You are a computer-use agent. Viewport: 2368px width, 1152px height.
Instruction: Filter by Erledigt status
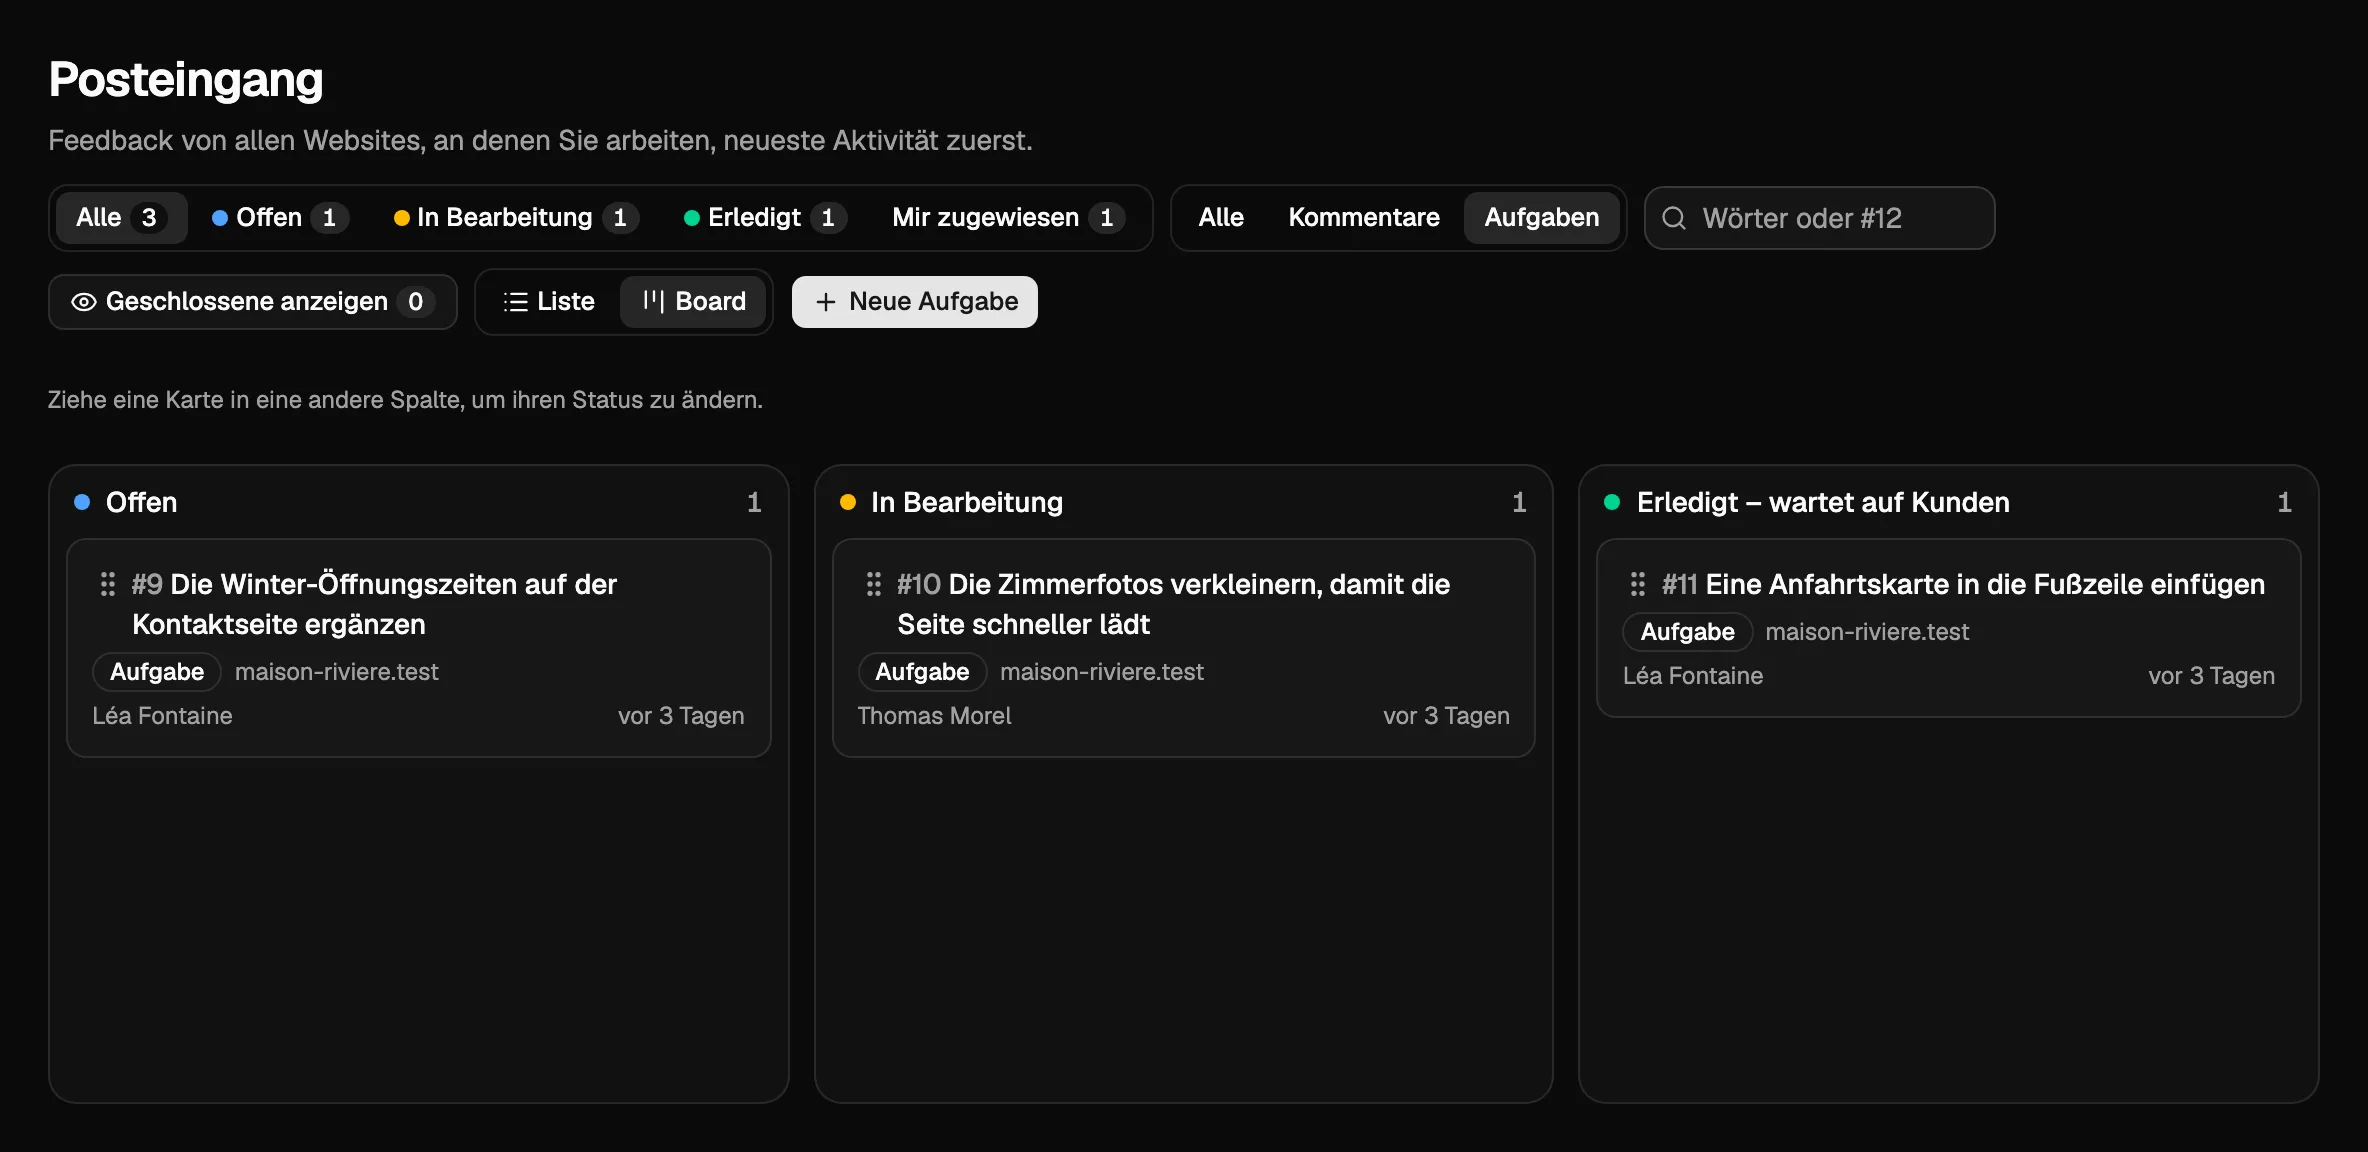pos(765,218)
